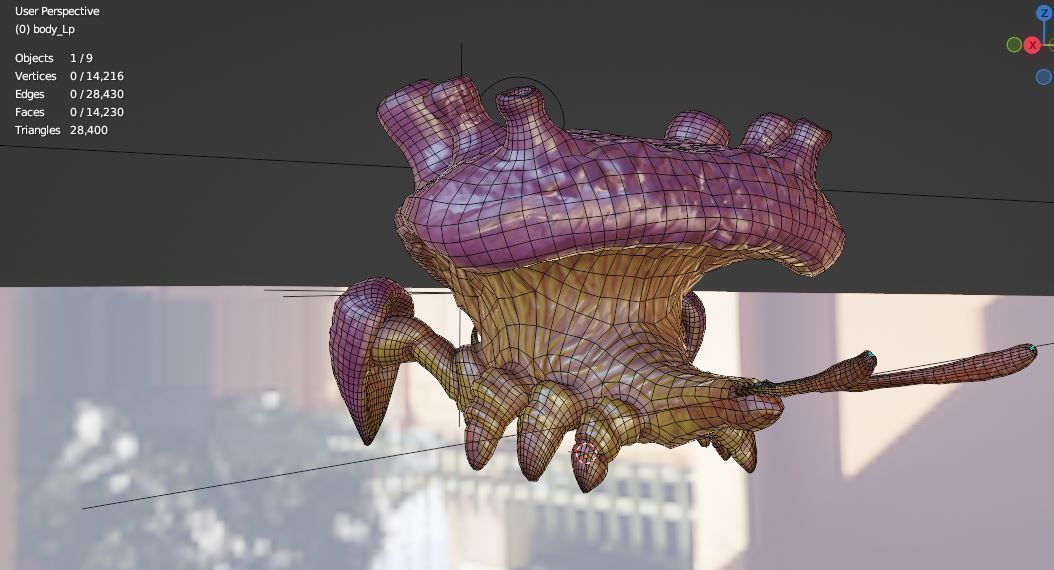Click the green negative Y gizmo circle

coord(1014,45)
